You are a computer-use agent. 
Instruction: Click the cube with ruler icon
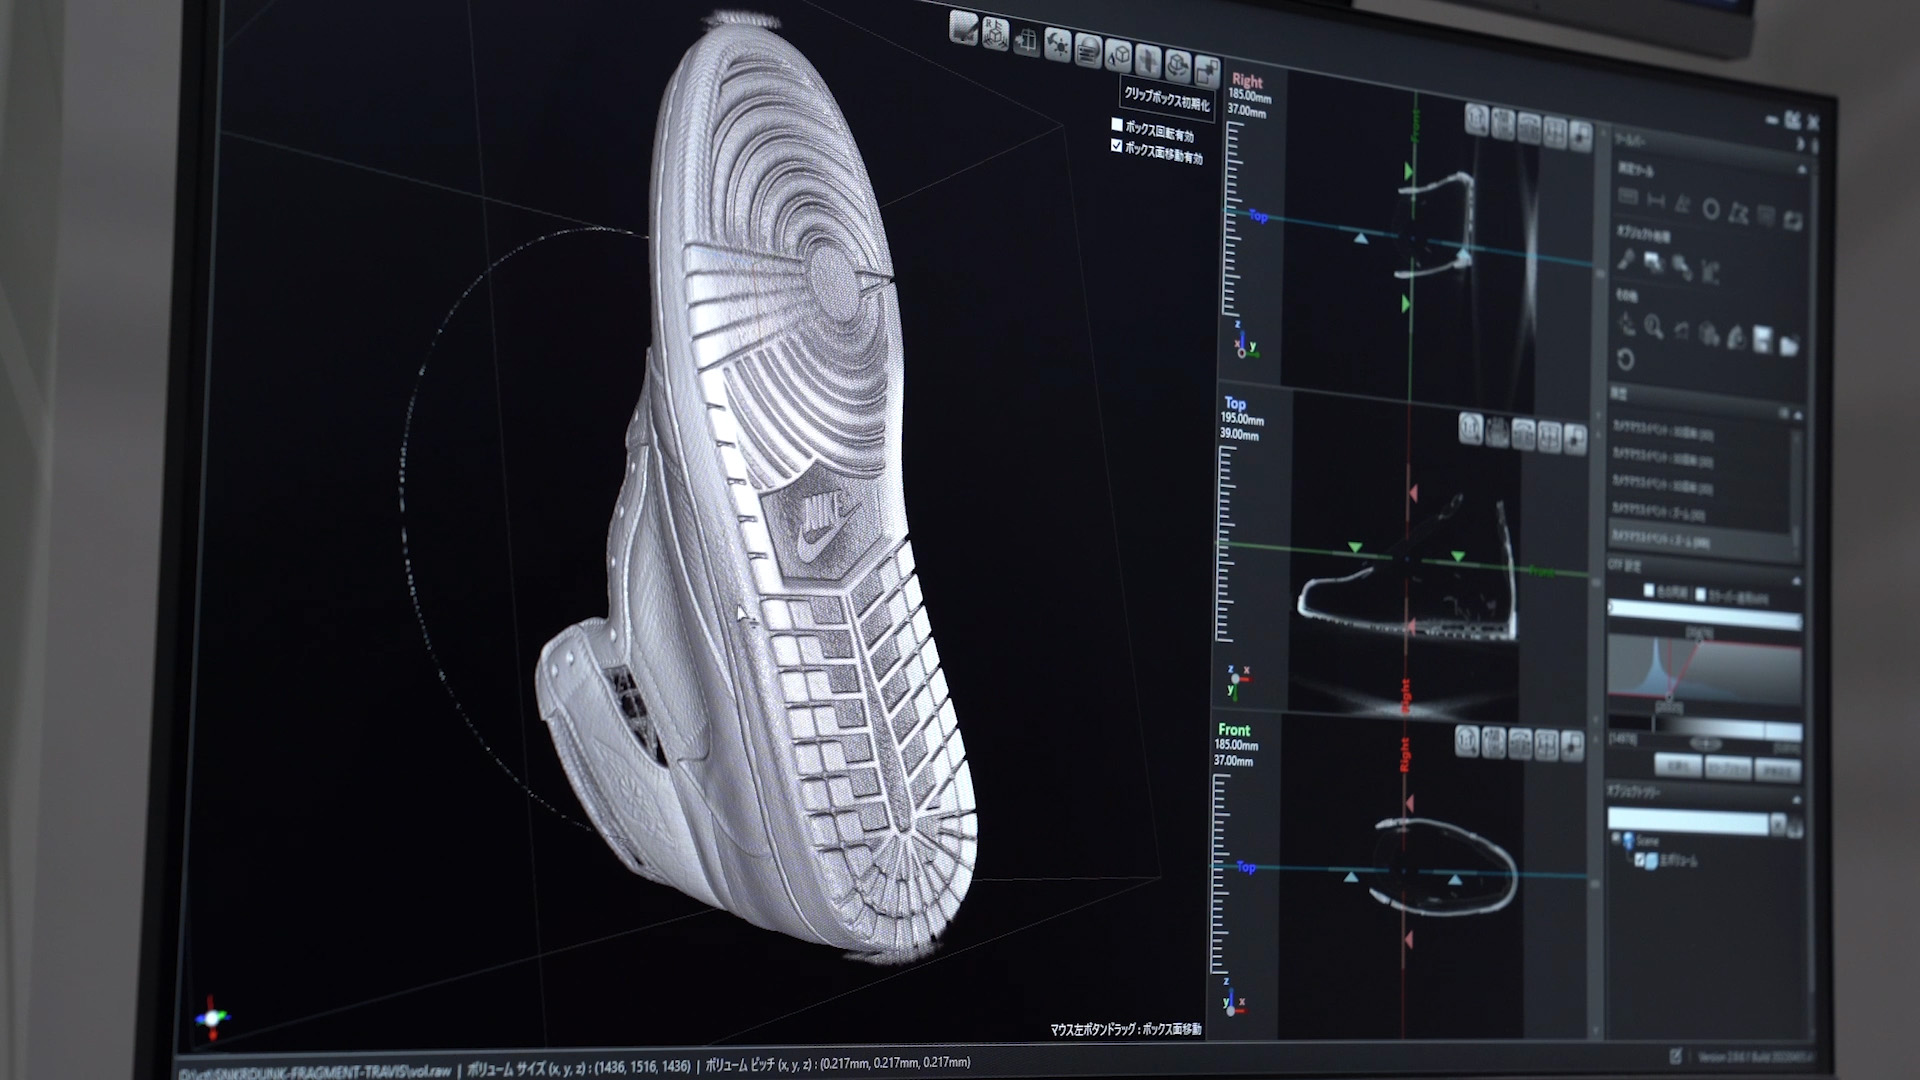pyautogui.click(x=1118, y=55)
